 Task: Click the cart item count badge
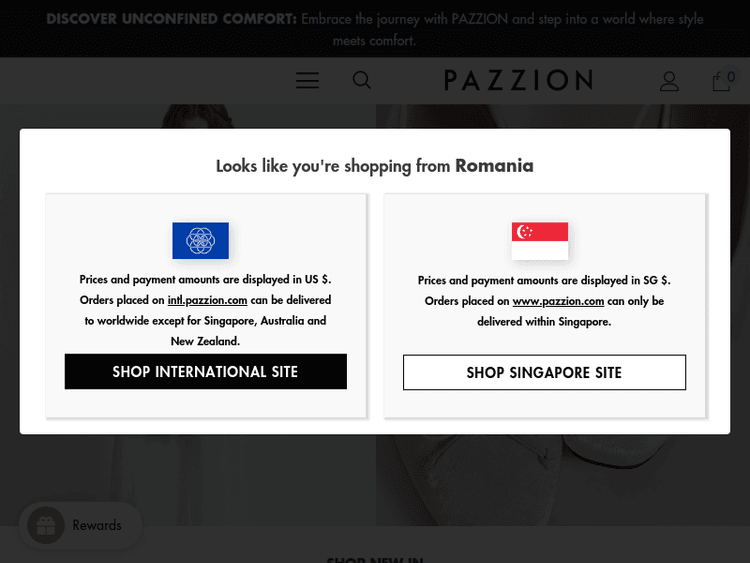(731, 76)
